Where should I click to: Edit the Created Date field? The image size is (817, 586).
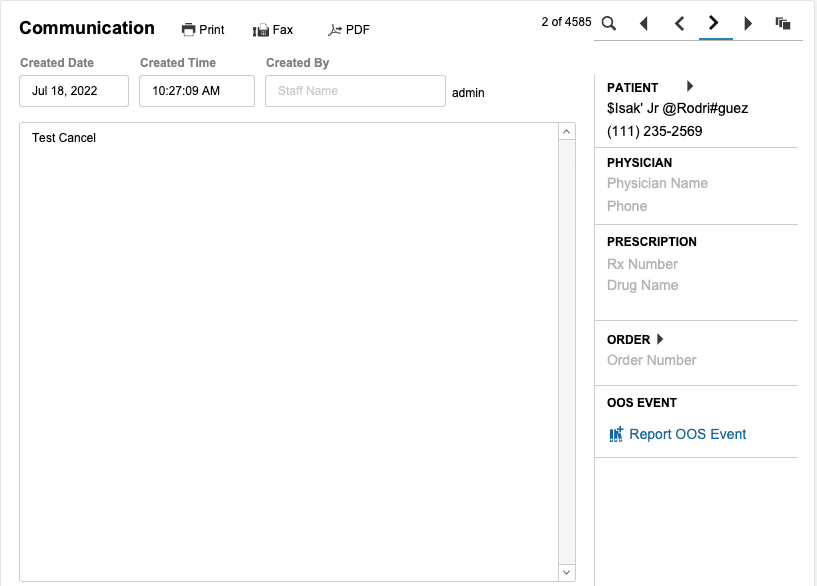(74, 91)
